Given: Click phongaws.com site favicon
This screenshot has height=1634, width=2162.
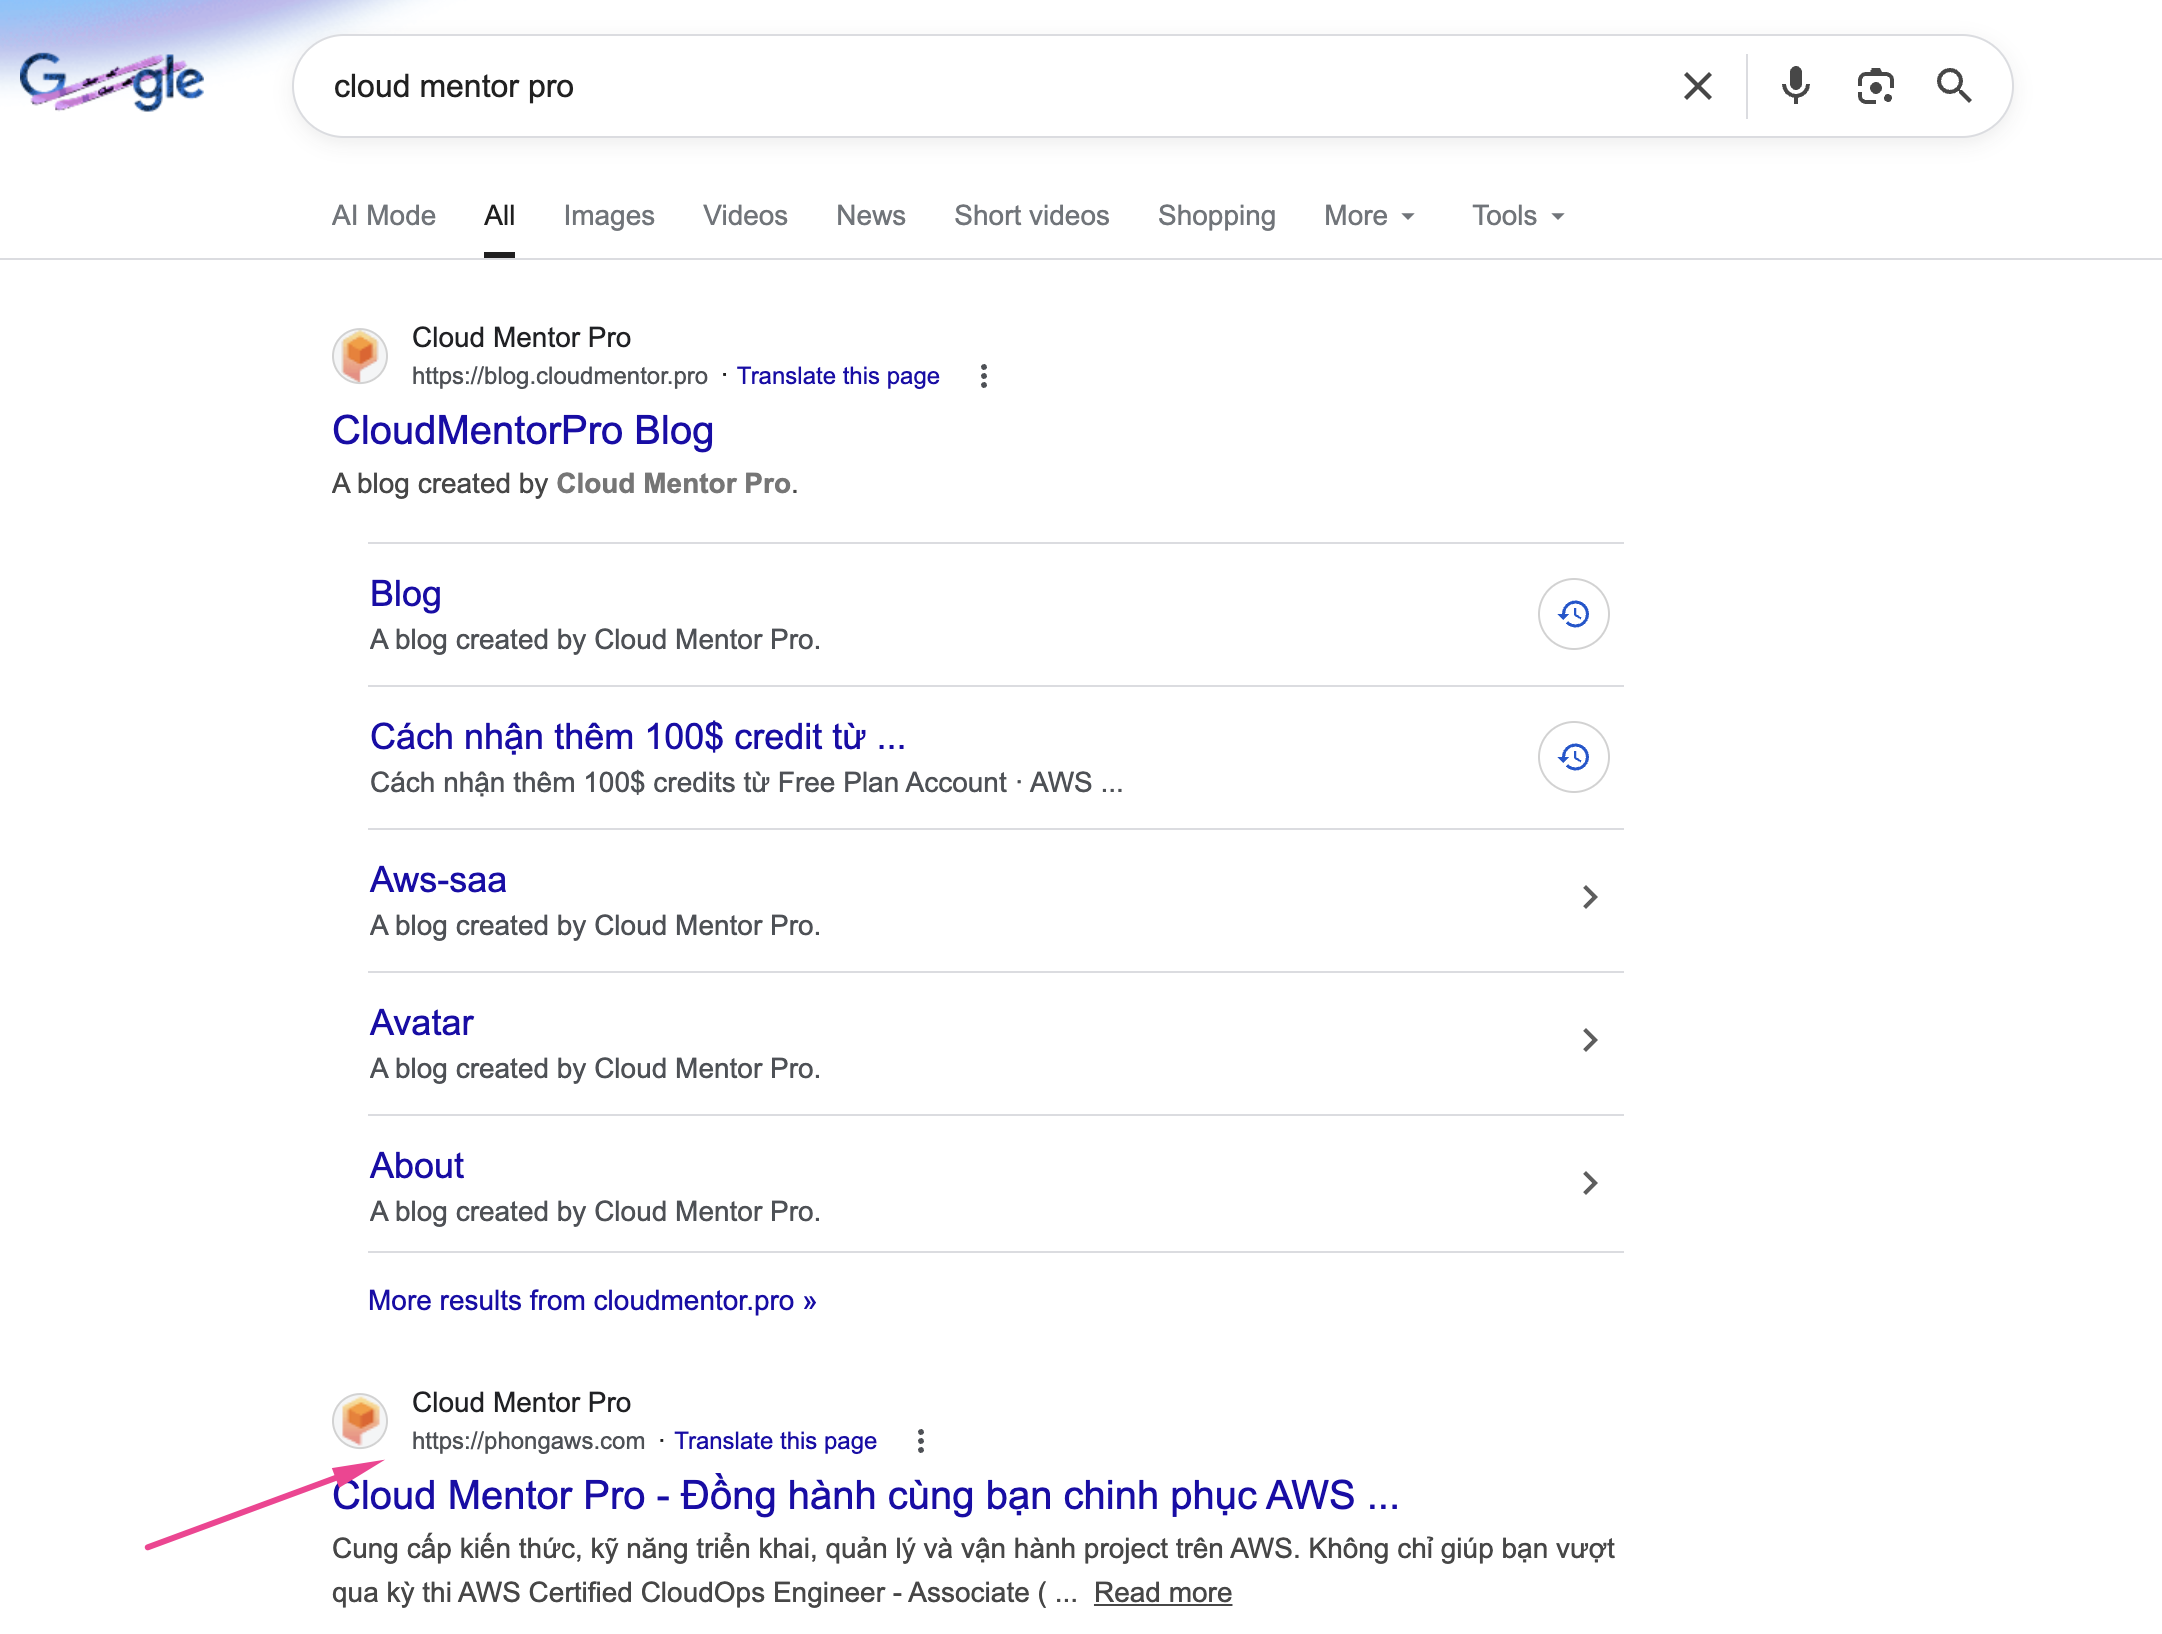Looking at the screenshot, I should point(360,1420).
